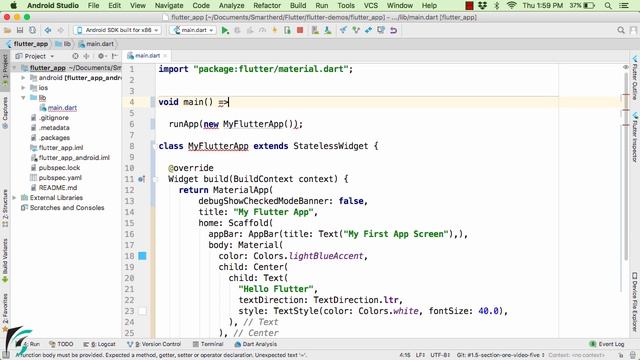Open the macOS Spotlight search icon

608,5
